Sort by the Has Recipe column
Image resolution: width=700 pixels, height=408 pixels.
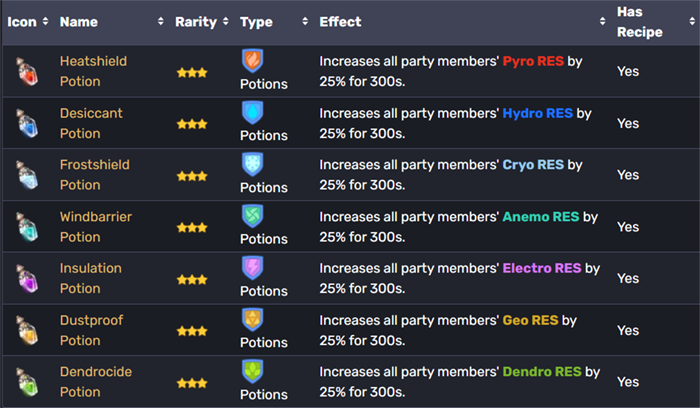coord(639,21)
